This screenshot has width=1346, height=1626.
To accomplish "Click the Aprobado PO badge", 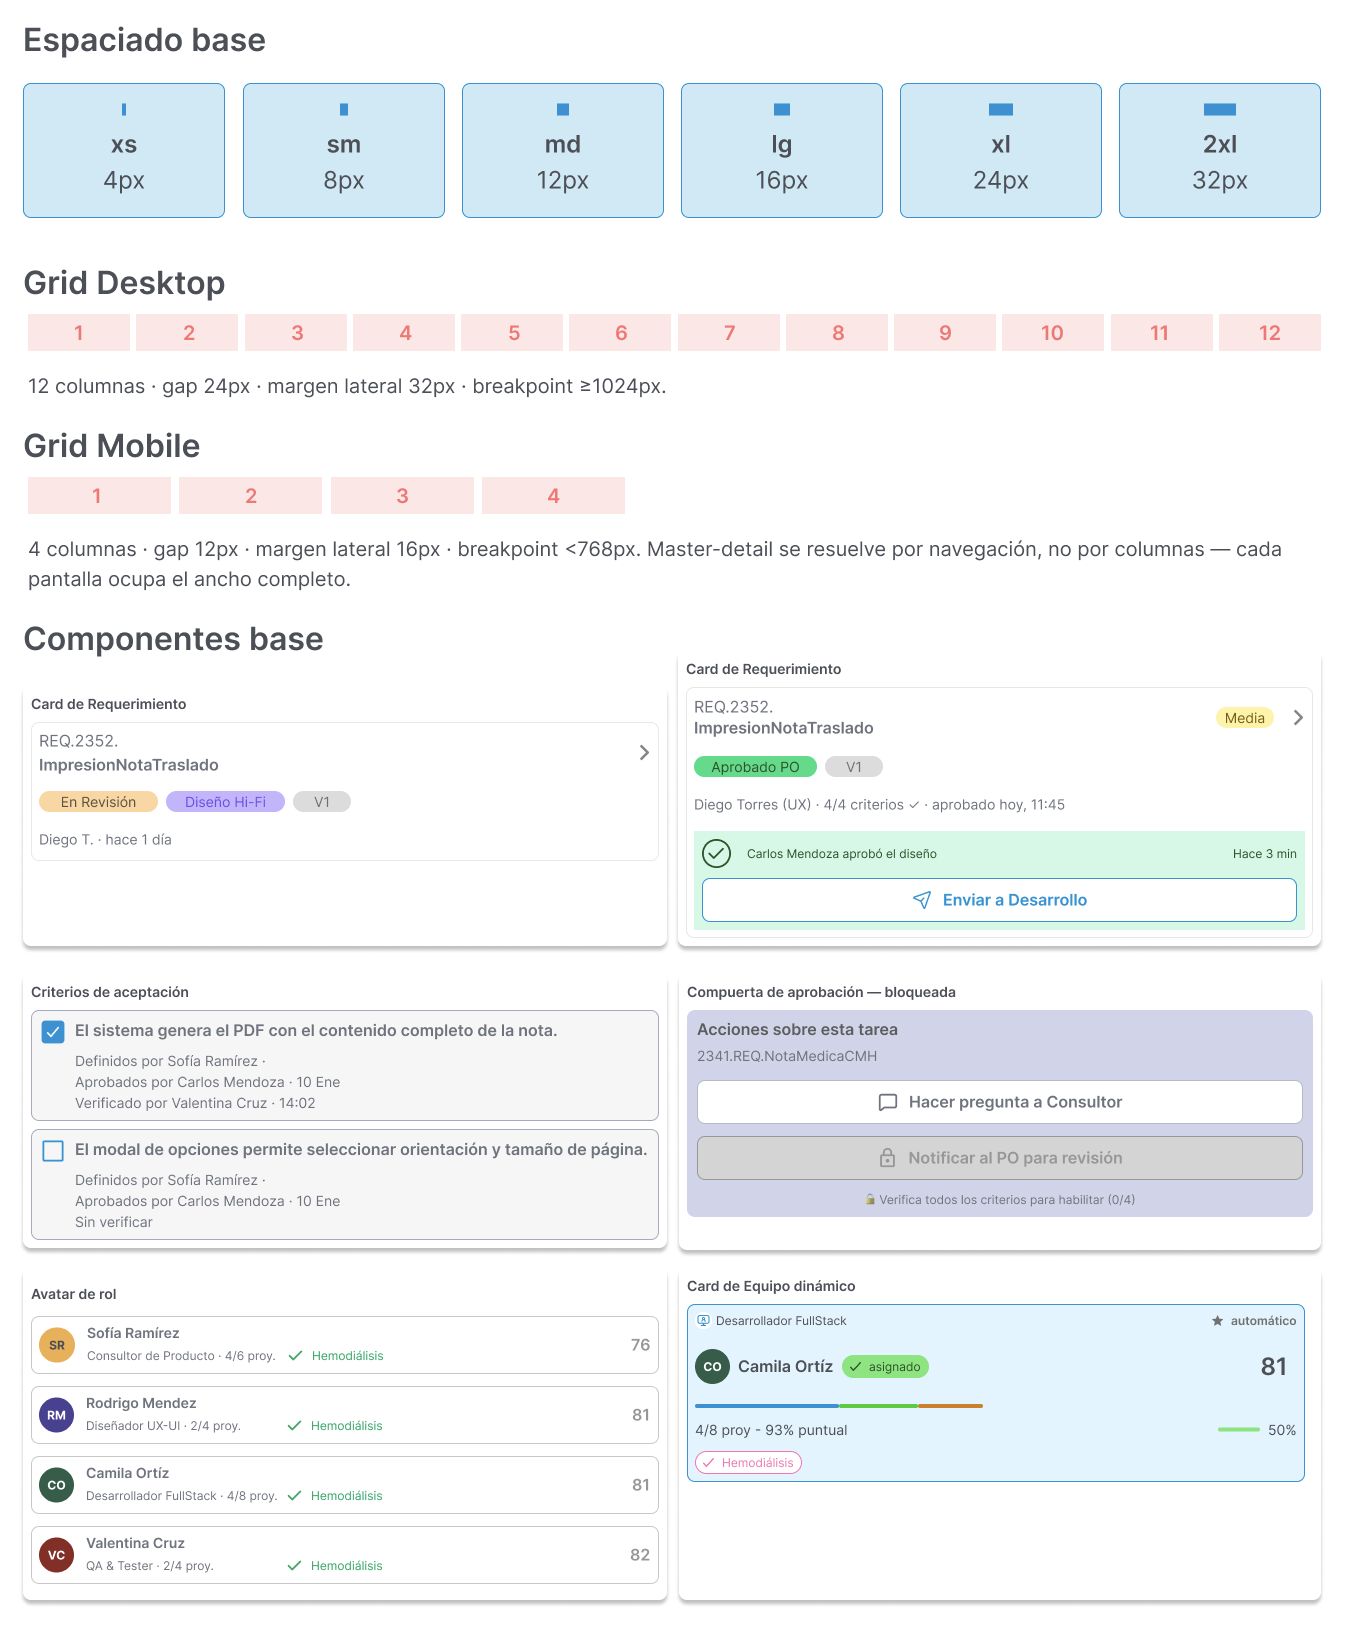I will pos(755,767).
